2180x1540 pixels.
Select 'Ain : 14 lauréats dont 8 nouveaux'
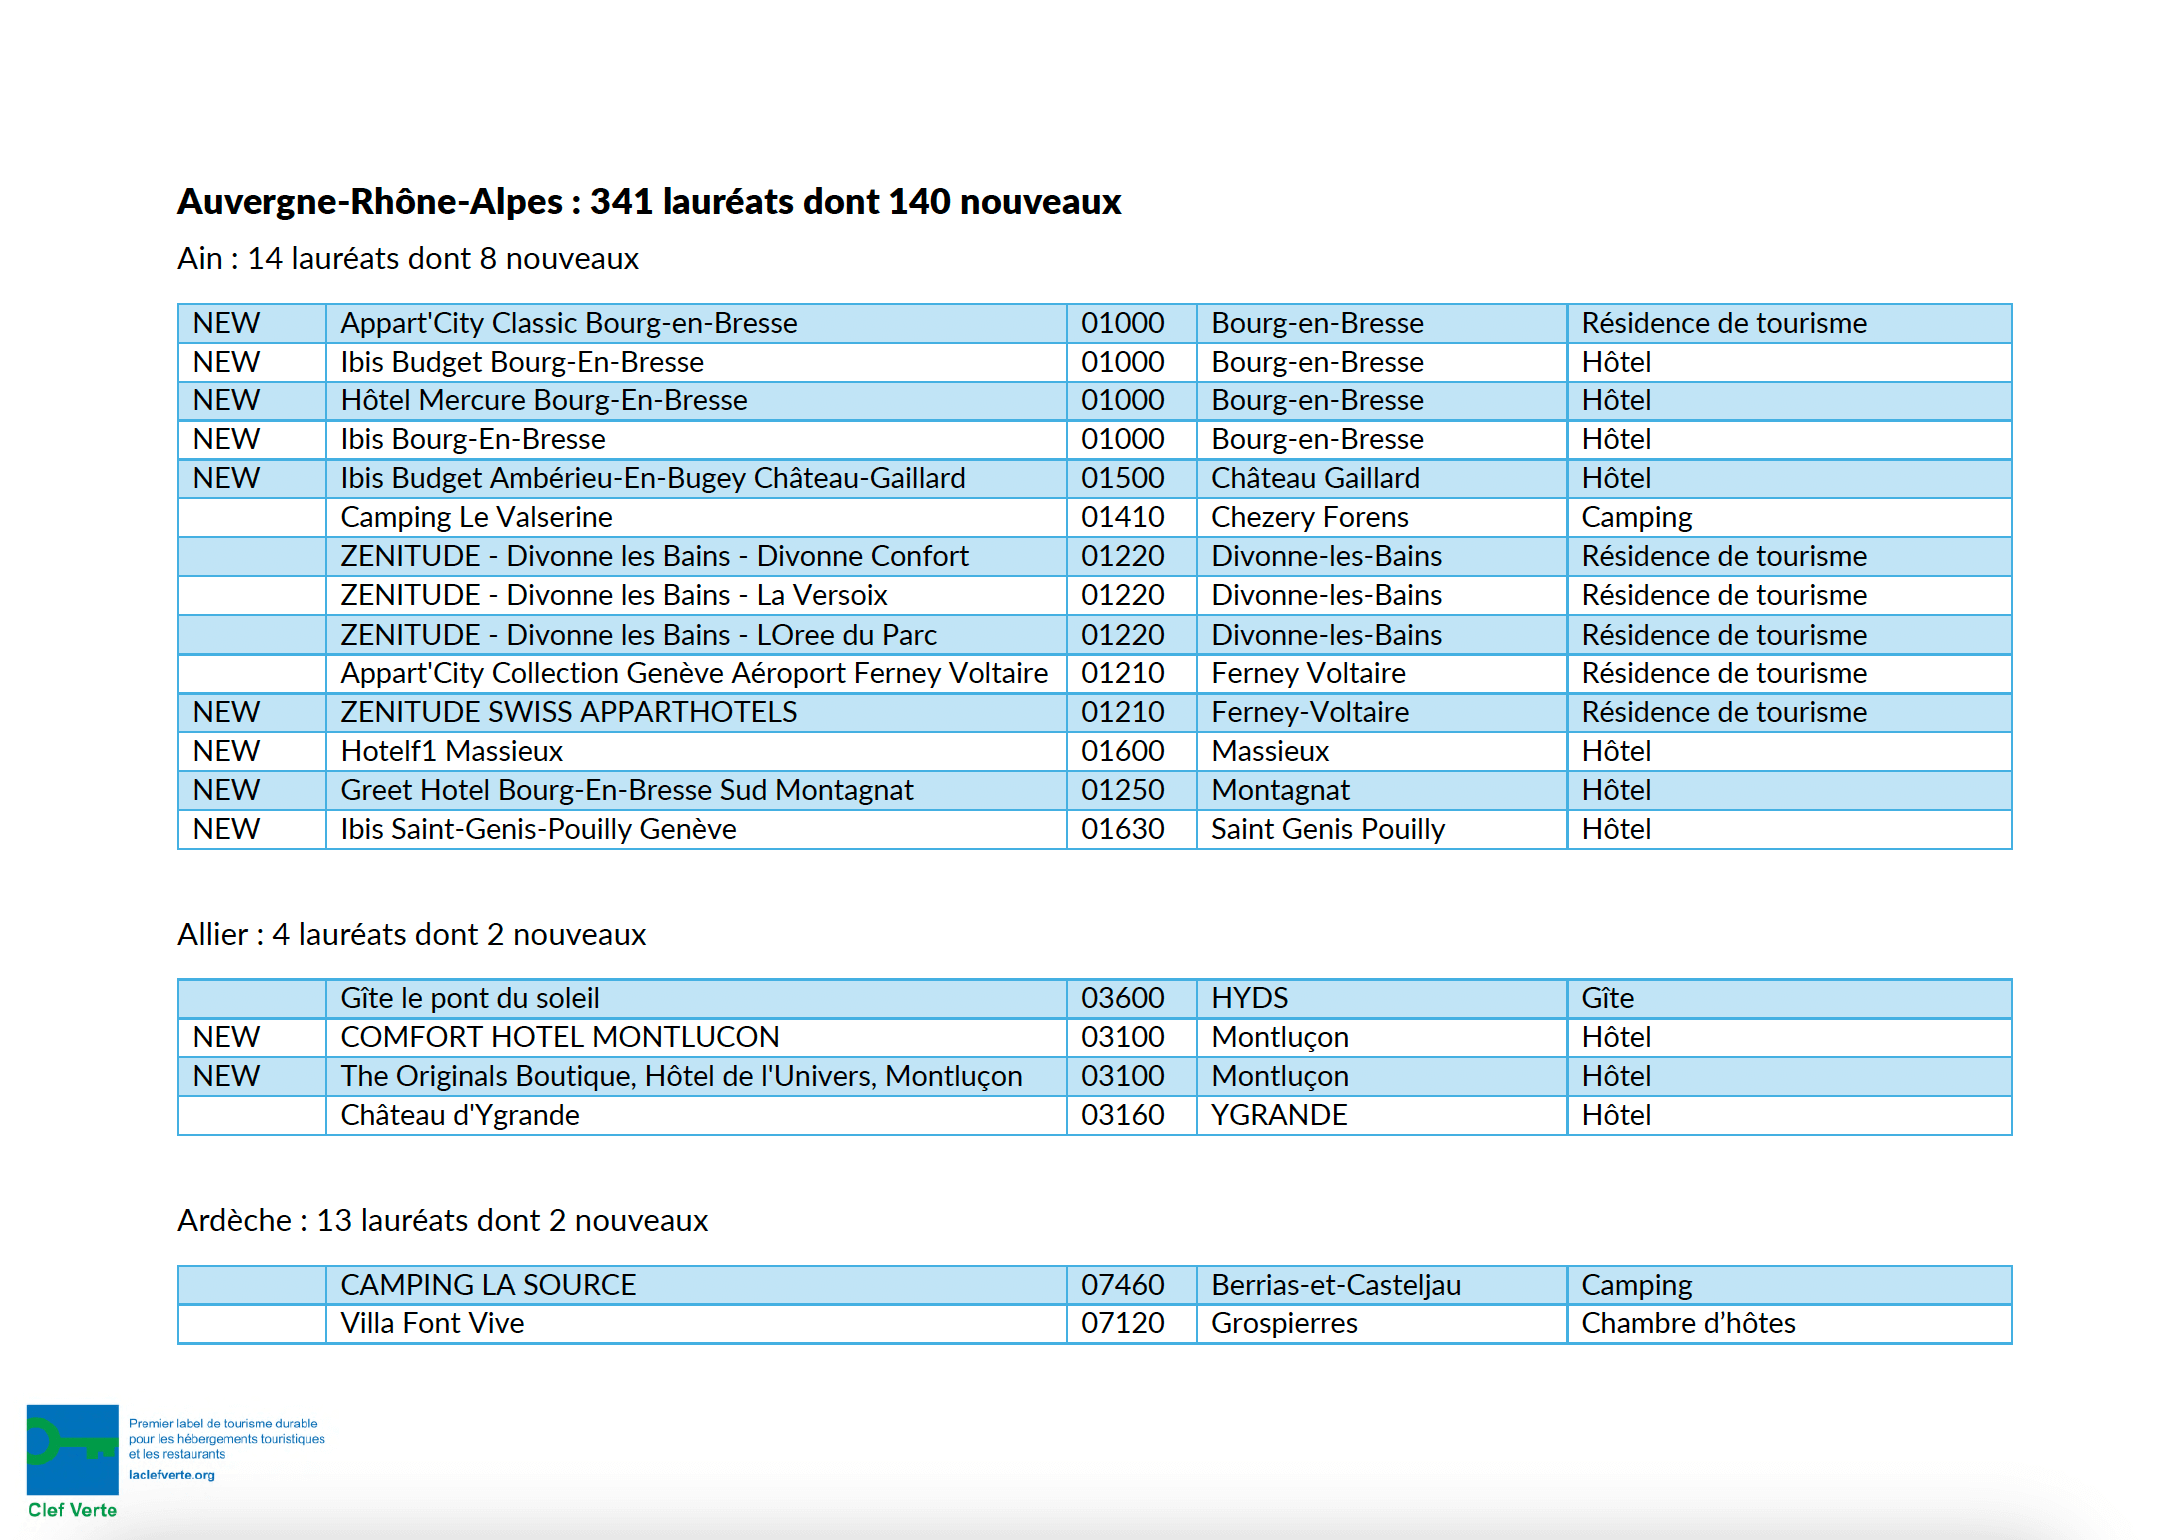[x=408, y=259]
